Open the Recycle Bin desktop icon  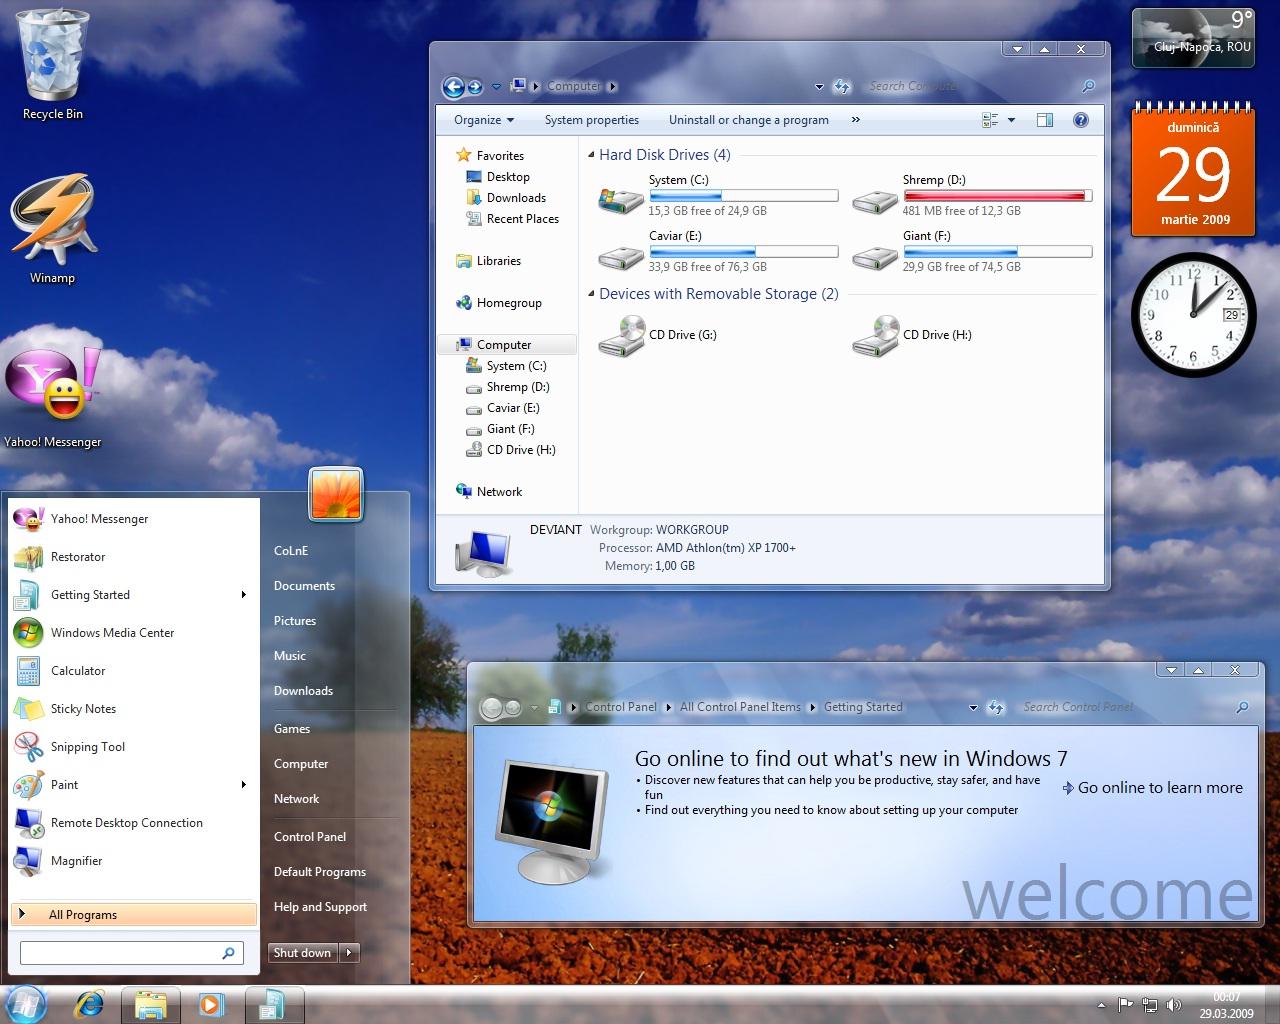[53, 64]
